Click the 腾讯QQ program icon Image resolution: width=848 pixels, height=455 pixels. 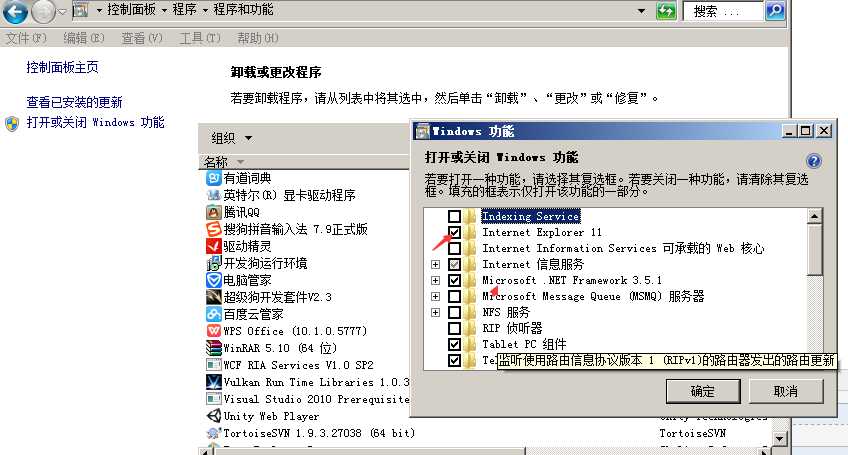214,212
